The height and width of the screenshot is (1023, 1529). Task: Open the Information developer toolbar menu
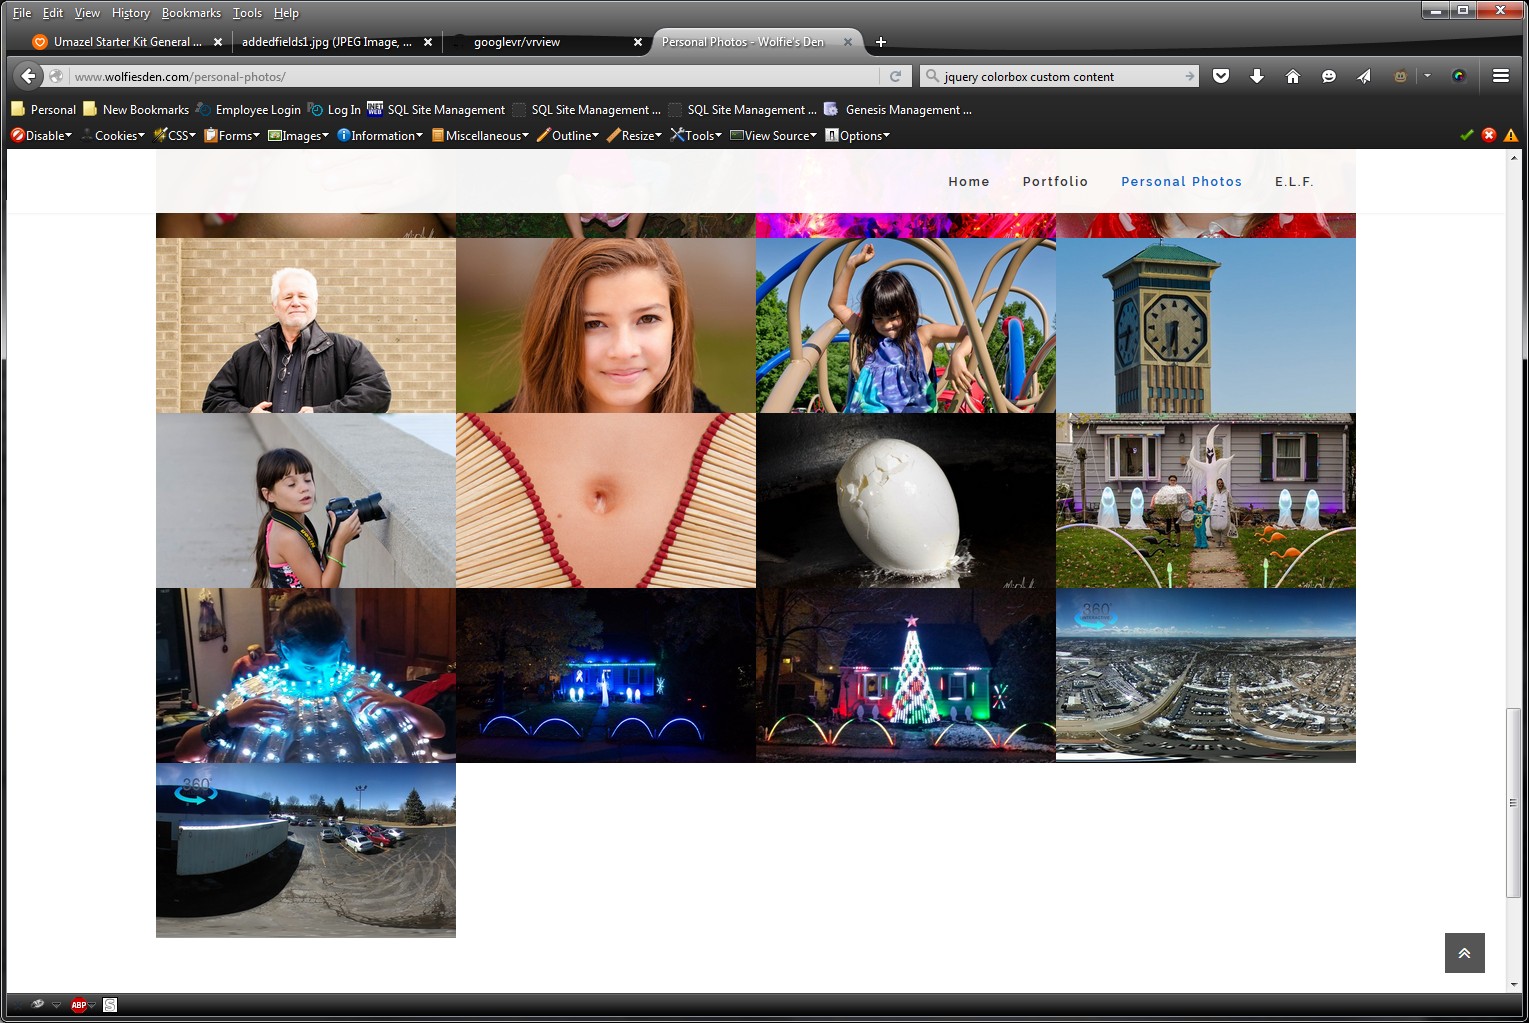pyautogui.click(x=380, y=135)
